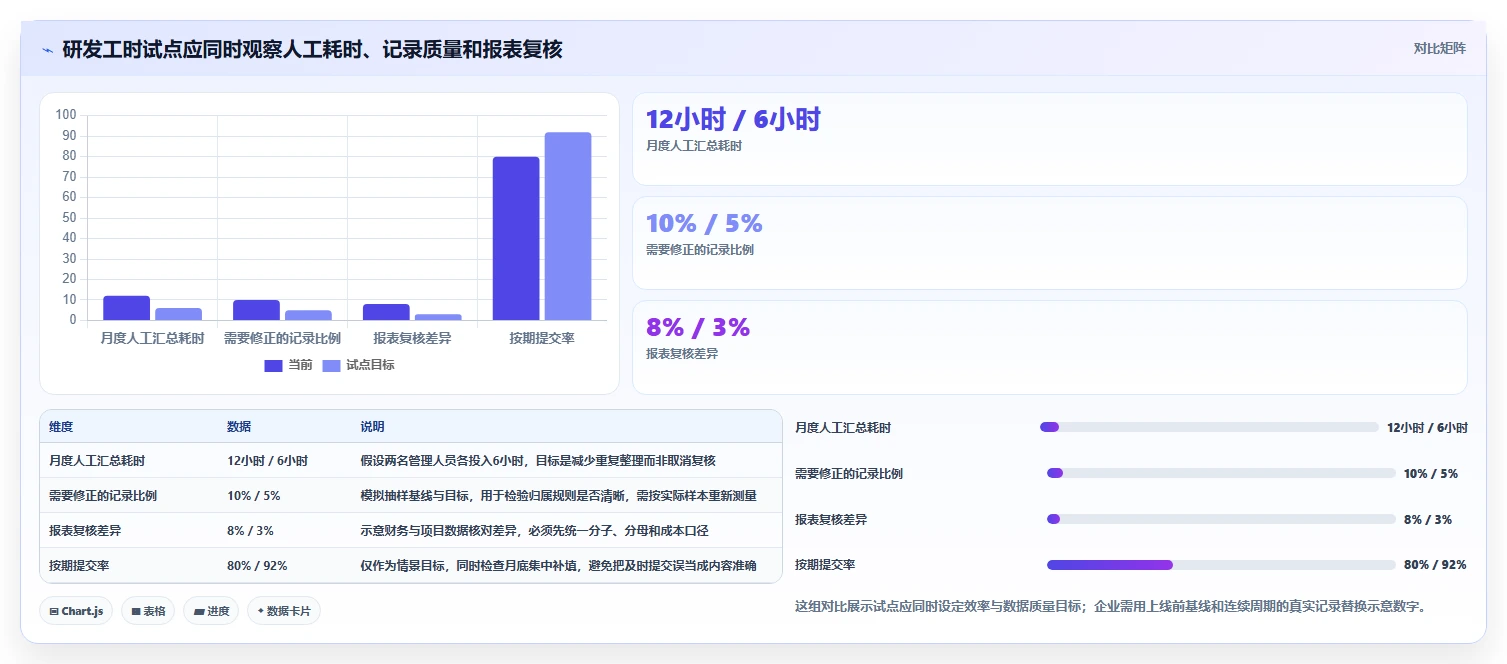1507x664 pixels.
Task: Click the 月度人工汇总耗时 progress bar
Action: pyautogui.click(x=1209, y=427)
